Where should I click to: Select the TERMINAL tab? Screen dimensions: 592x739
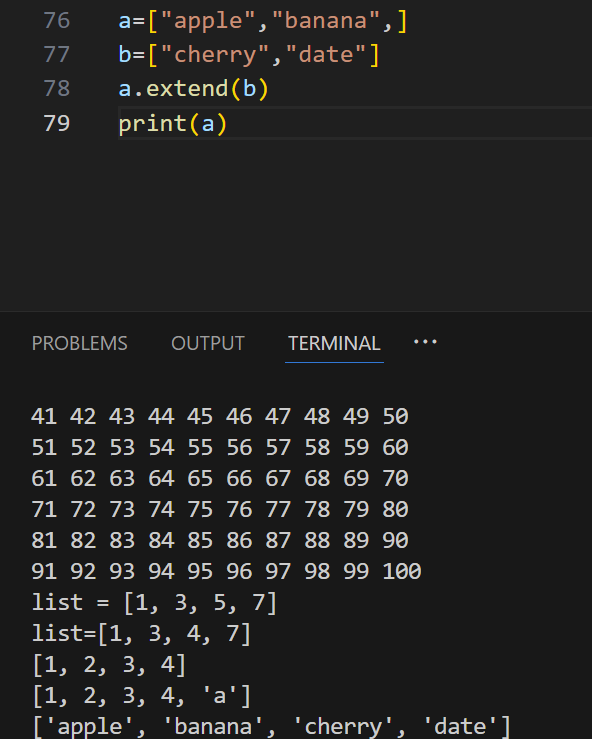point(334,344)
